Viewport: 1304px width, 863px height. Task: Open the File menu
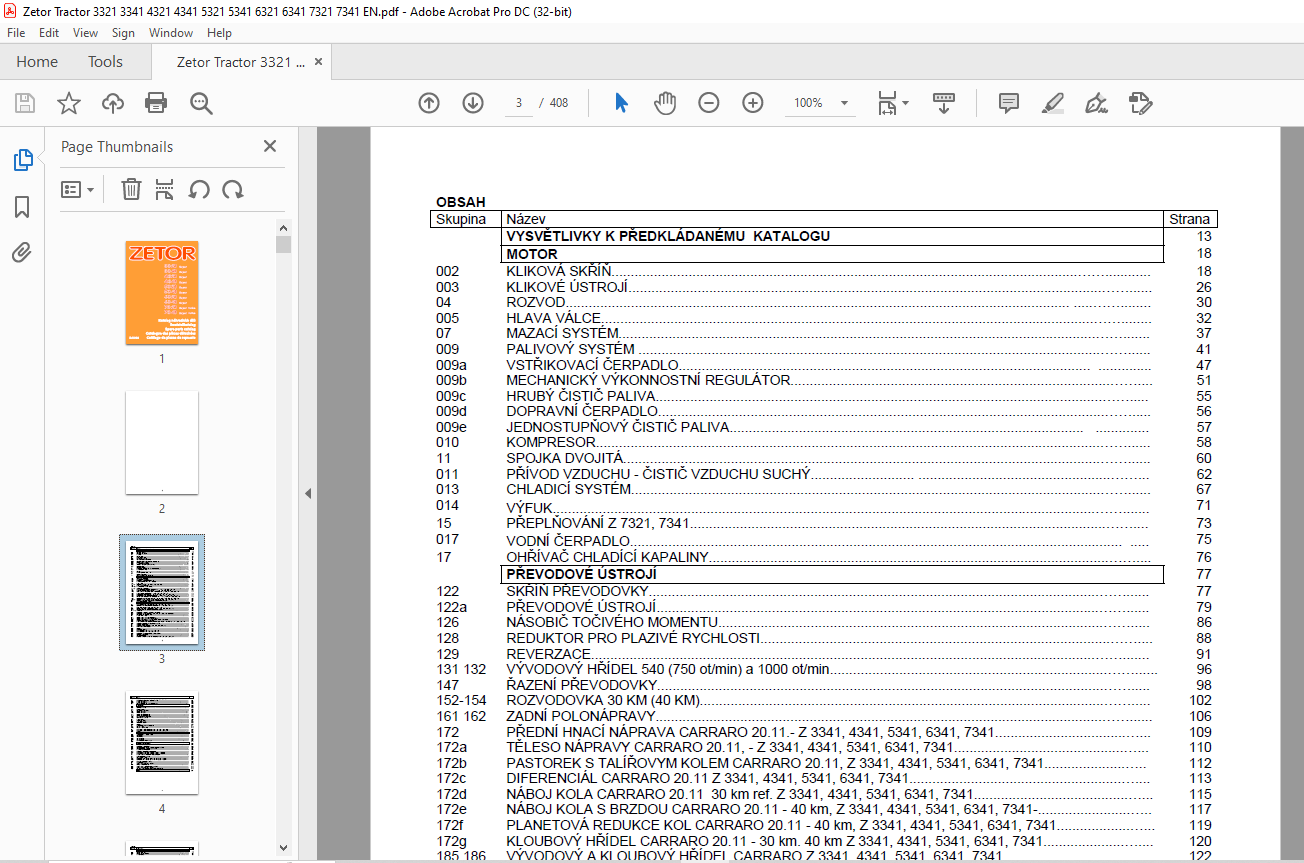16,33
